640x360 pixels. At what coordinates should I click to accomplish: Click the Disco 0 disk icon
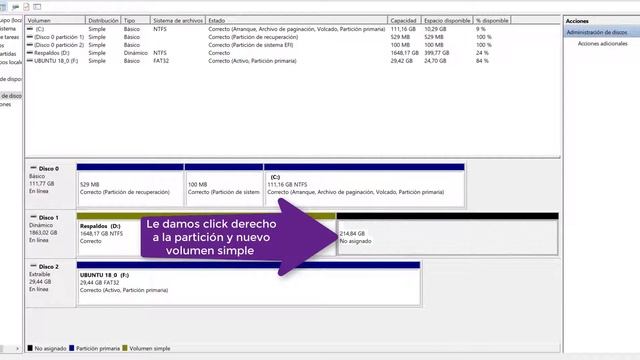click(x=33, y=168)
